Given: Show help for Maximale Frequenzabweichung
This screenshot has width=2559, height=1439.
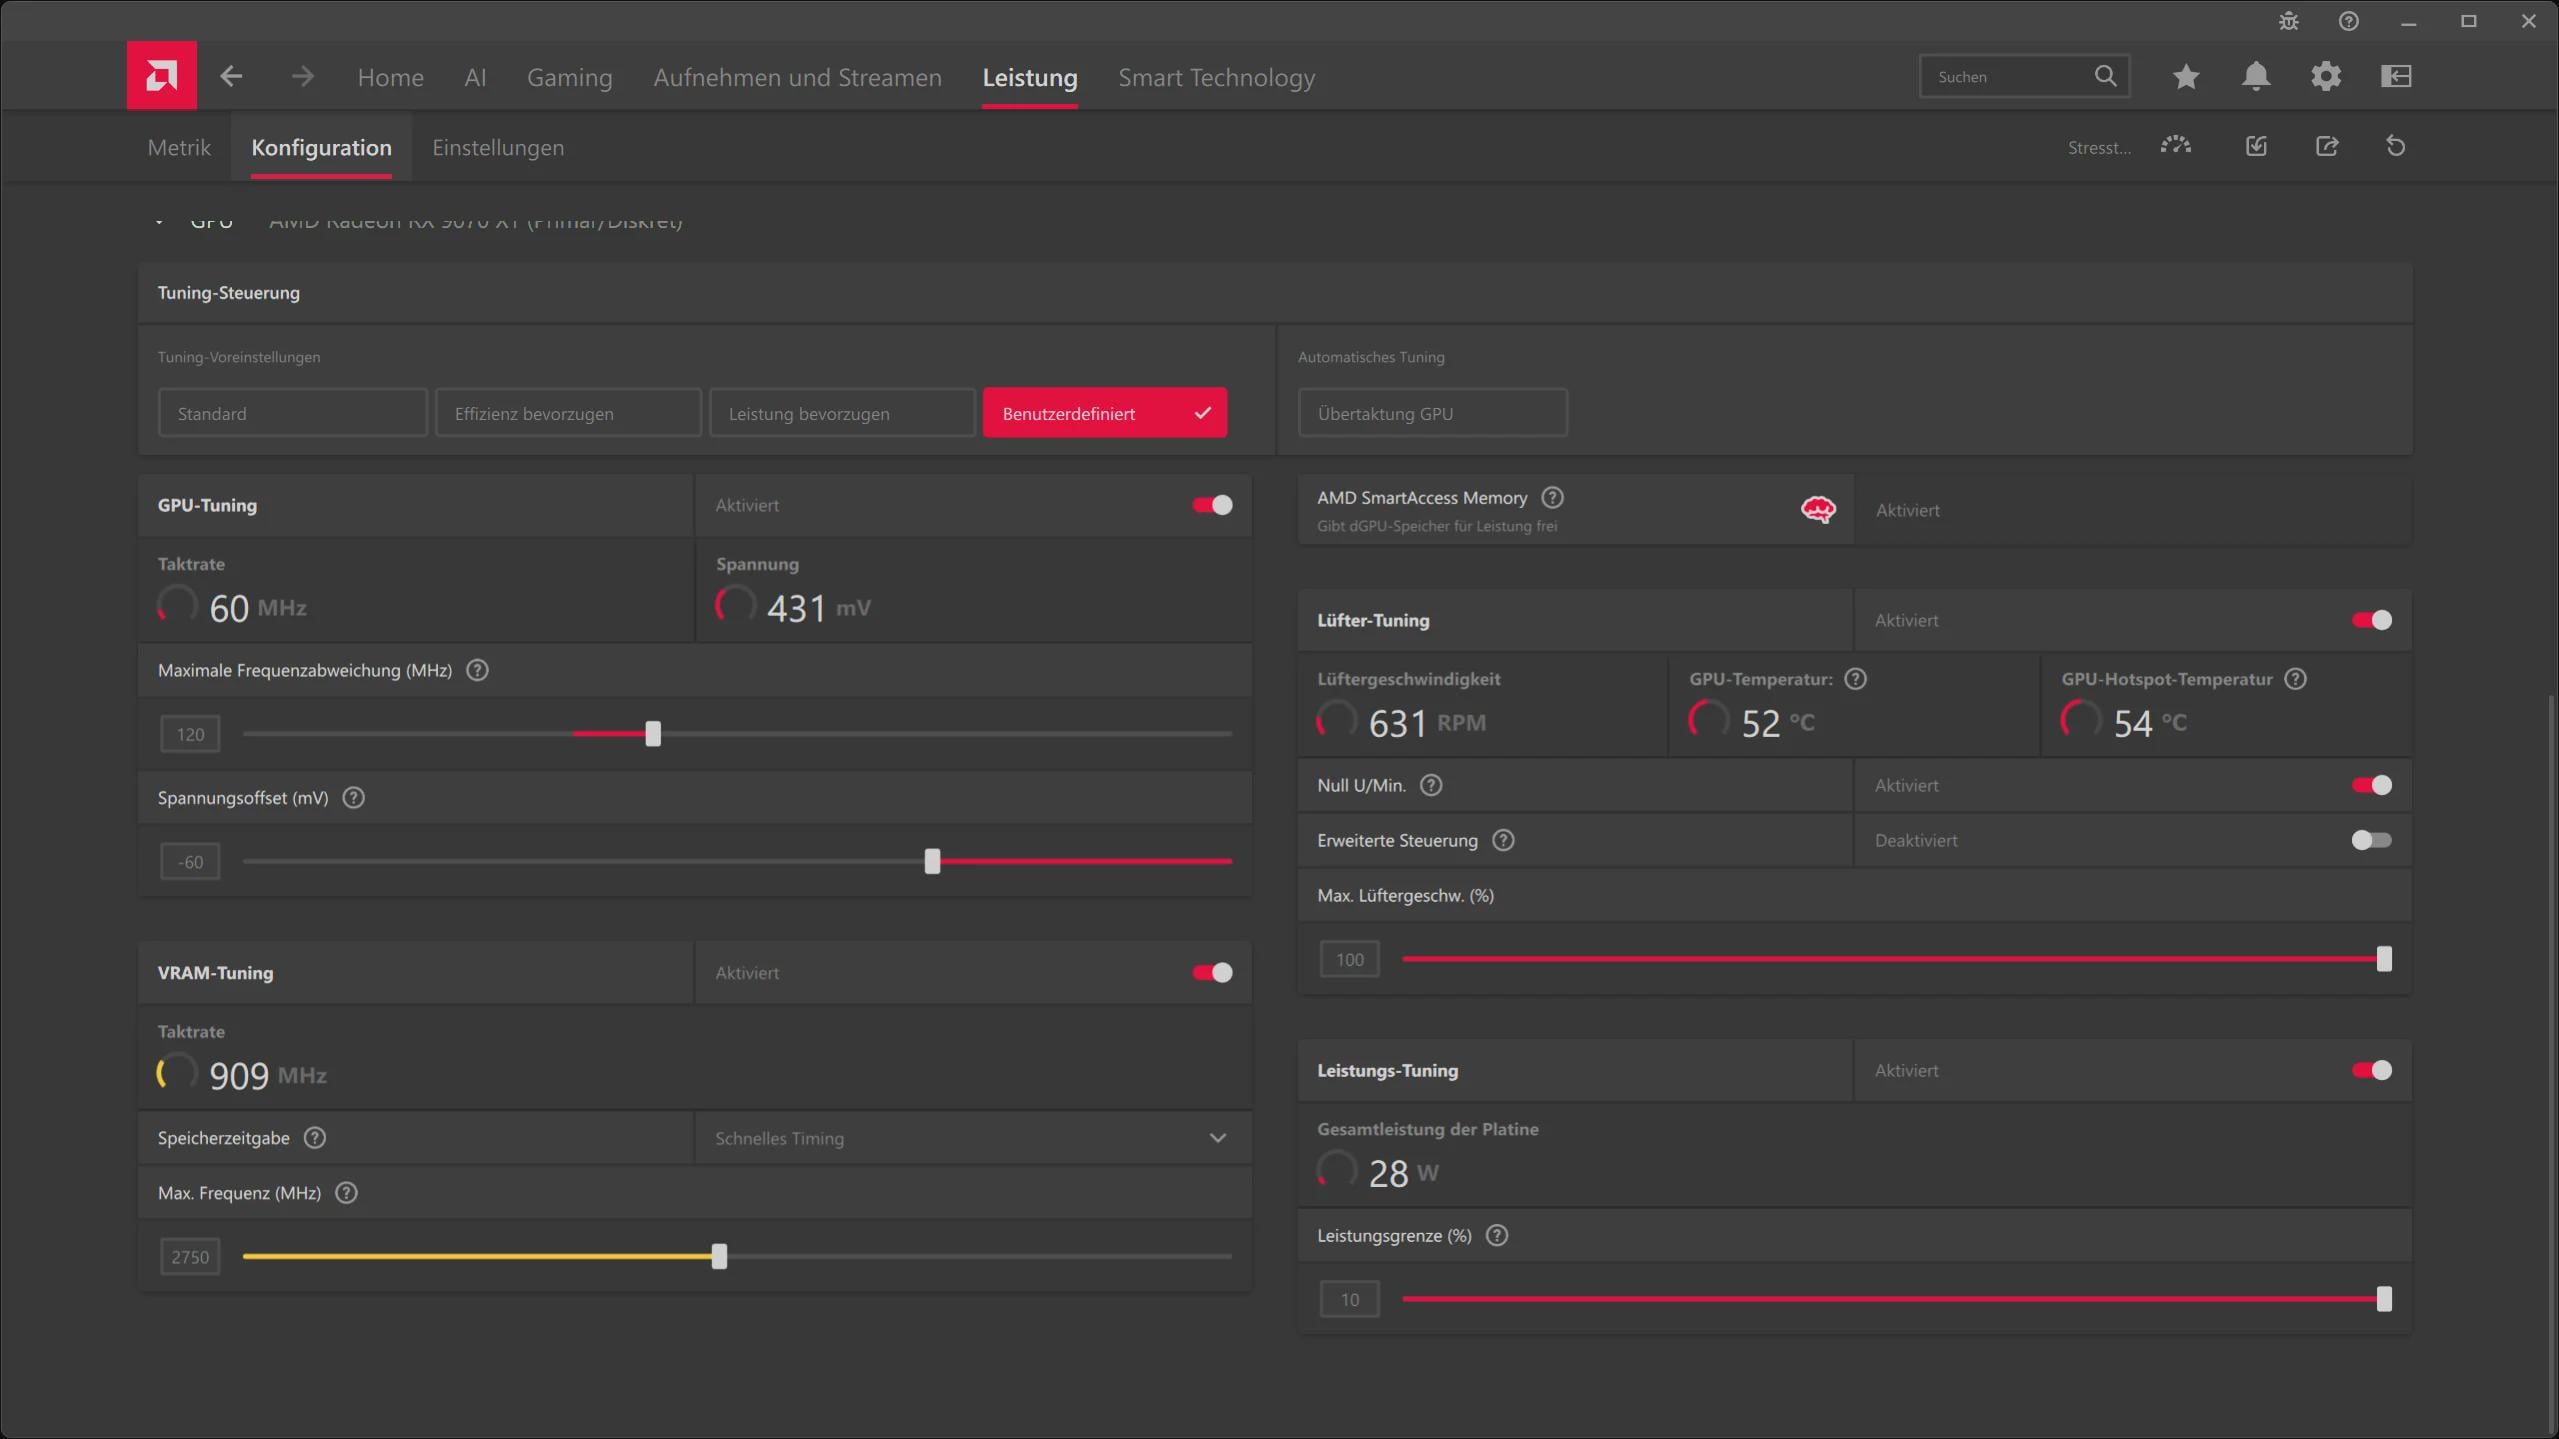Looking at the screenshot, I should pos(478,670).
